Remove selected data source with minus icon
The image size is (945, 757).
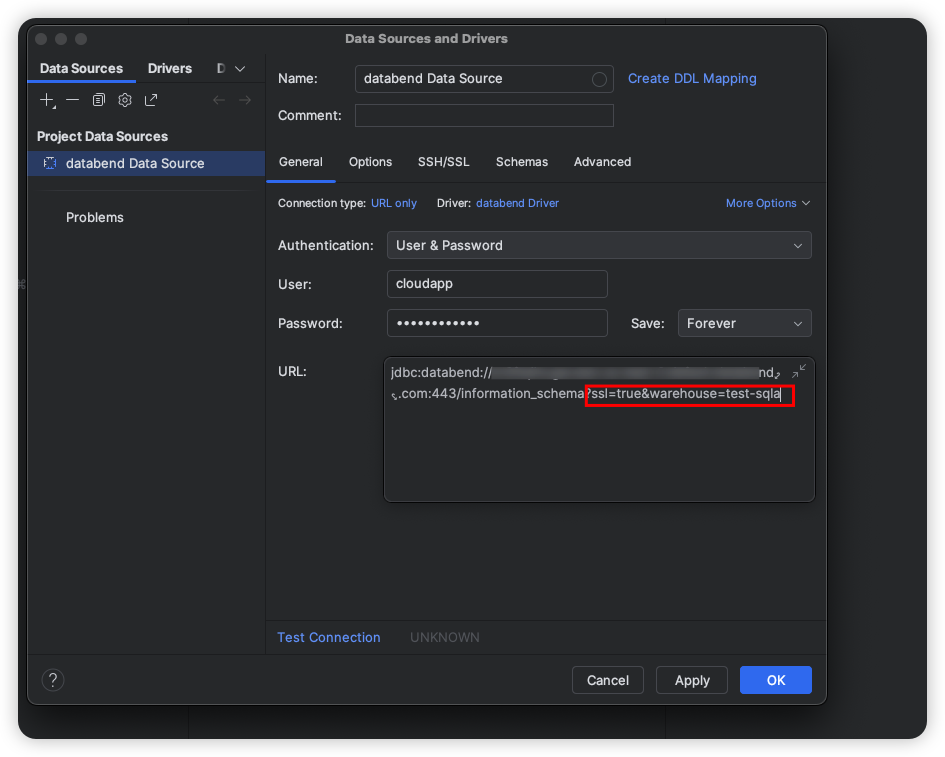(72, 99)
